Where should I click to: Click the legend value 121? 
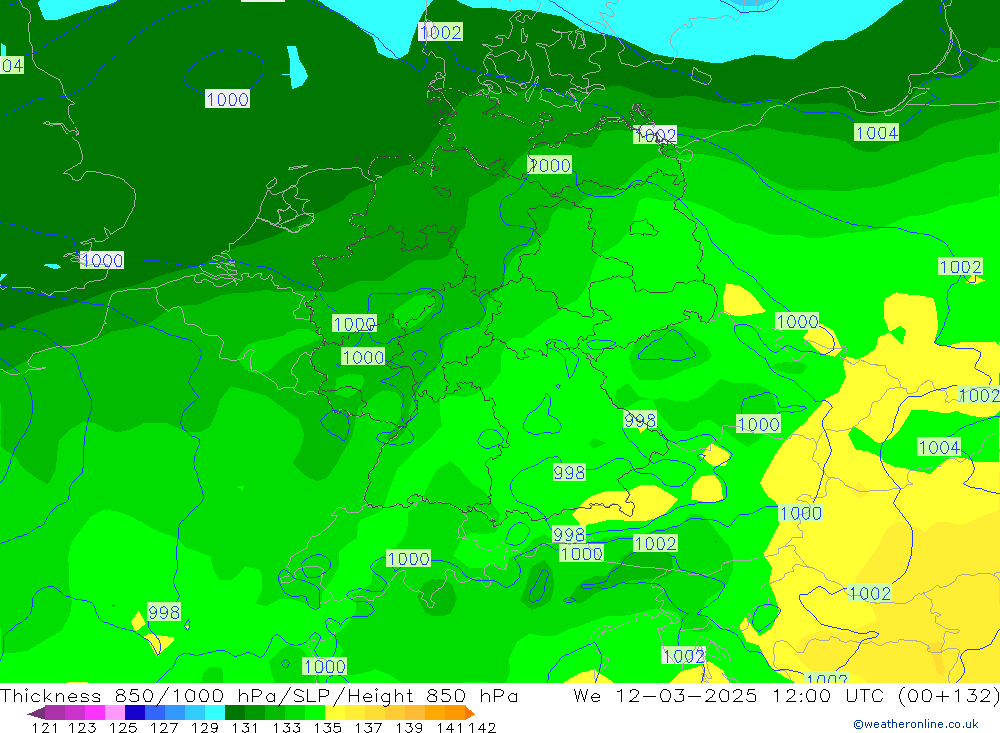[x=45, y=727]
